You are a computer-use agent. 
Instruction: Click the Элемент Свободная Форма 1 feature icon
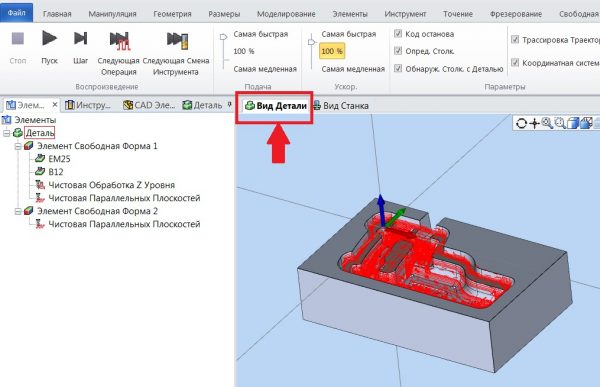click(29, 145)
